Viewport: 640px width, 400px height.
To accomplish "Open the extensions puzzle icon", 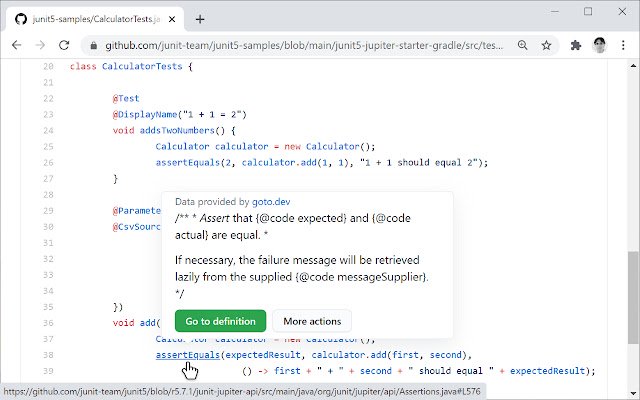I will point(576,45).
